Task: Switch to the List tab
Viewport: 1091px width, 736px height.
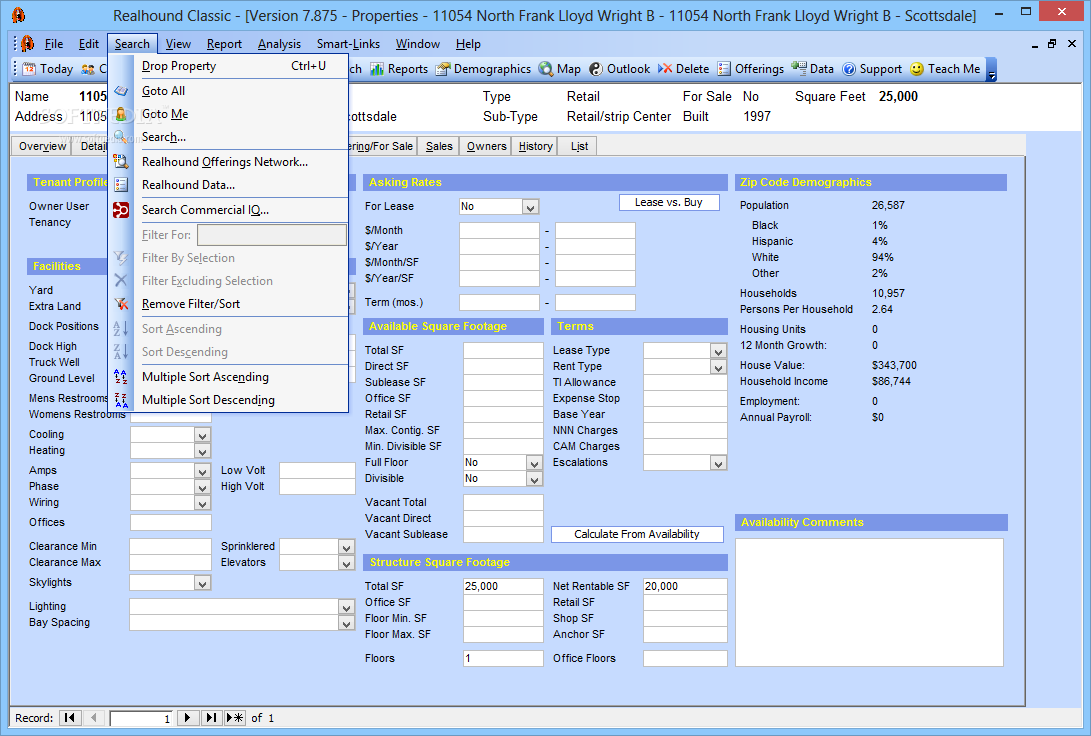Action: tap(579, 146)
